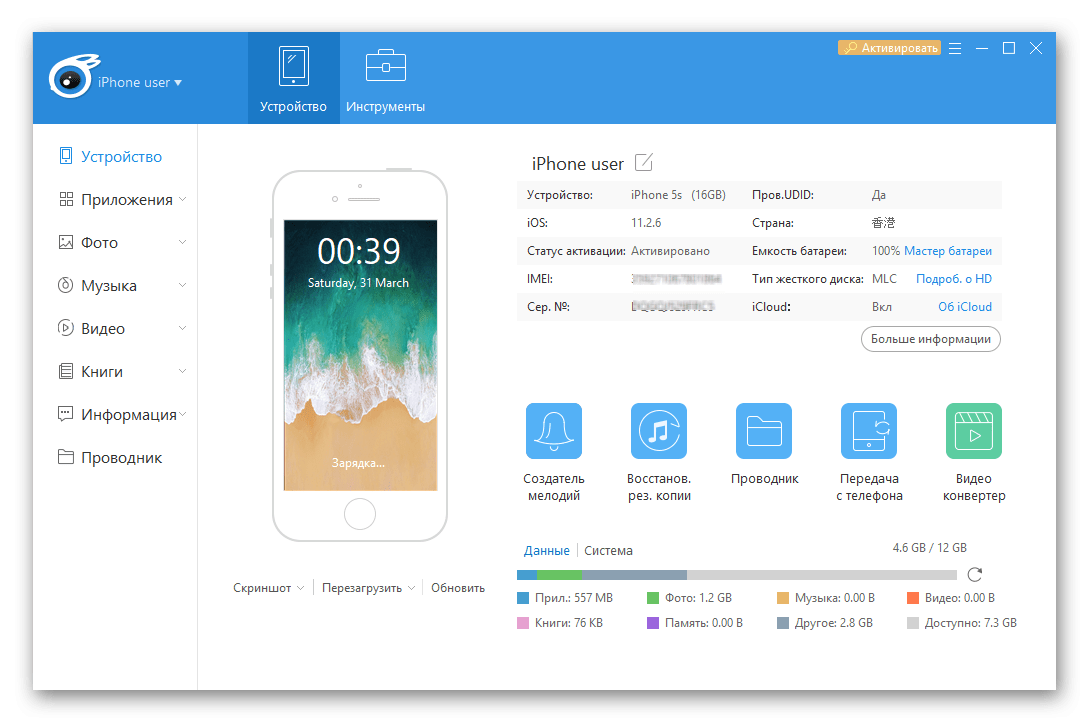
Task: Open the hamburger menu in title bar
Action: pyautogui.click(x=955, y=48)
